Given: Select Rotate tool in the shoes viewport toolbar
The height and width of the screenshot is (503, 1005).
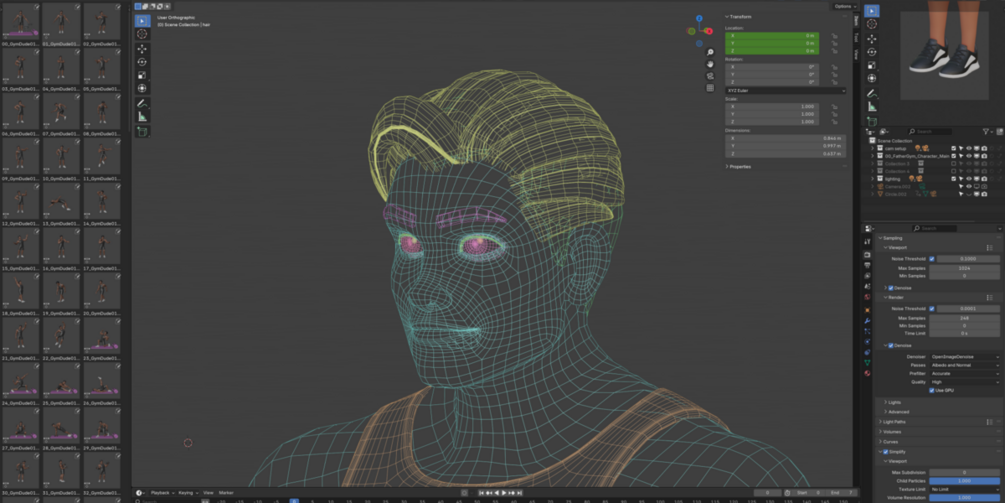Looking at the screenshot, I should [872, 52].
